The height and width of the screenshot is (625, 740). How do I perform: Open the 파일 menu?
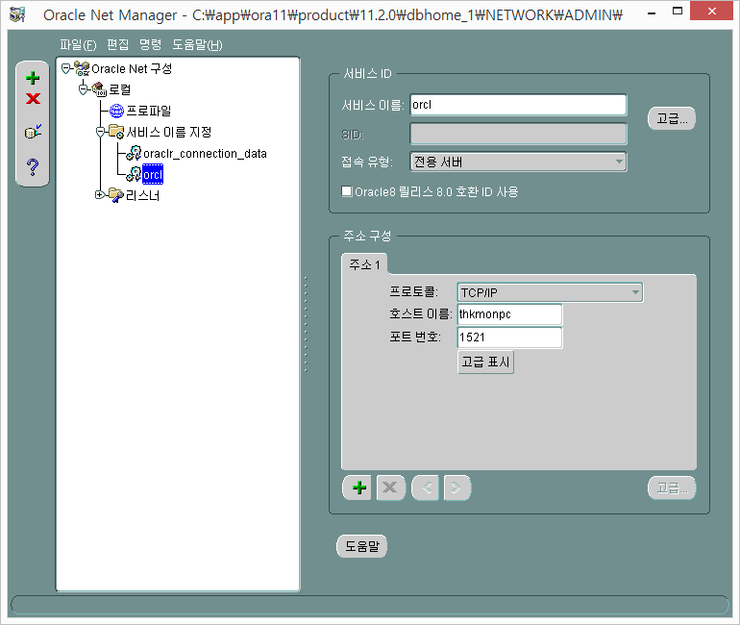(78, 45)
